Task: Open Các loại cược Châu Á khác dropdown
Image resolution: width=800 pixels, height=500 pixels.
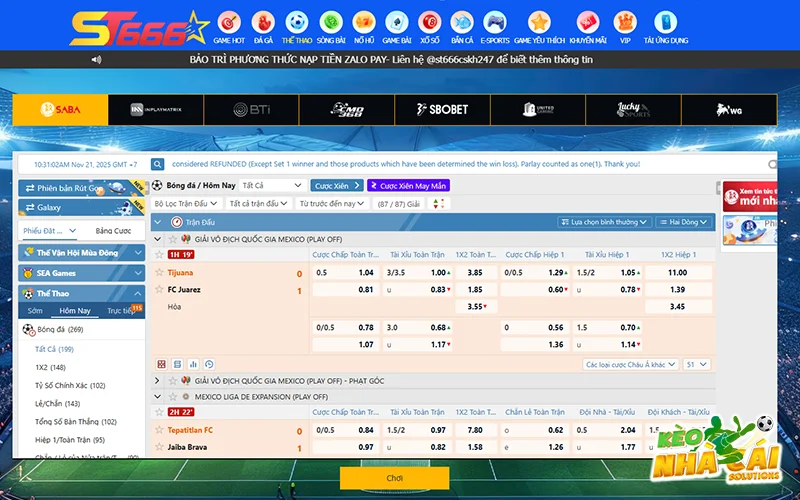Action: [631, 364]
